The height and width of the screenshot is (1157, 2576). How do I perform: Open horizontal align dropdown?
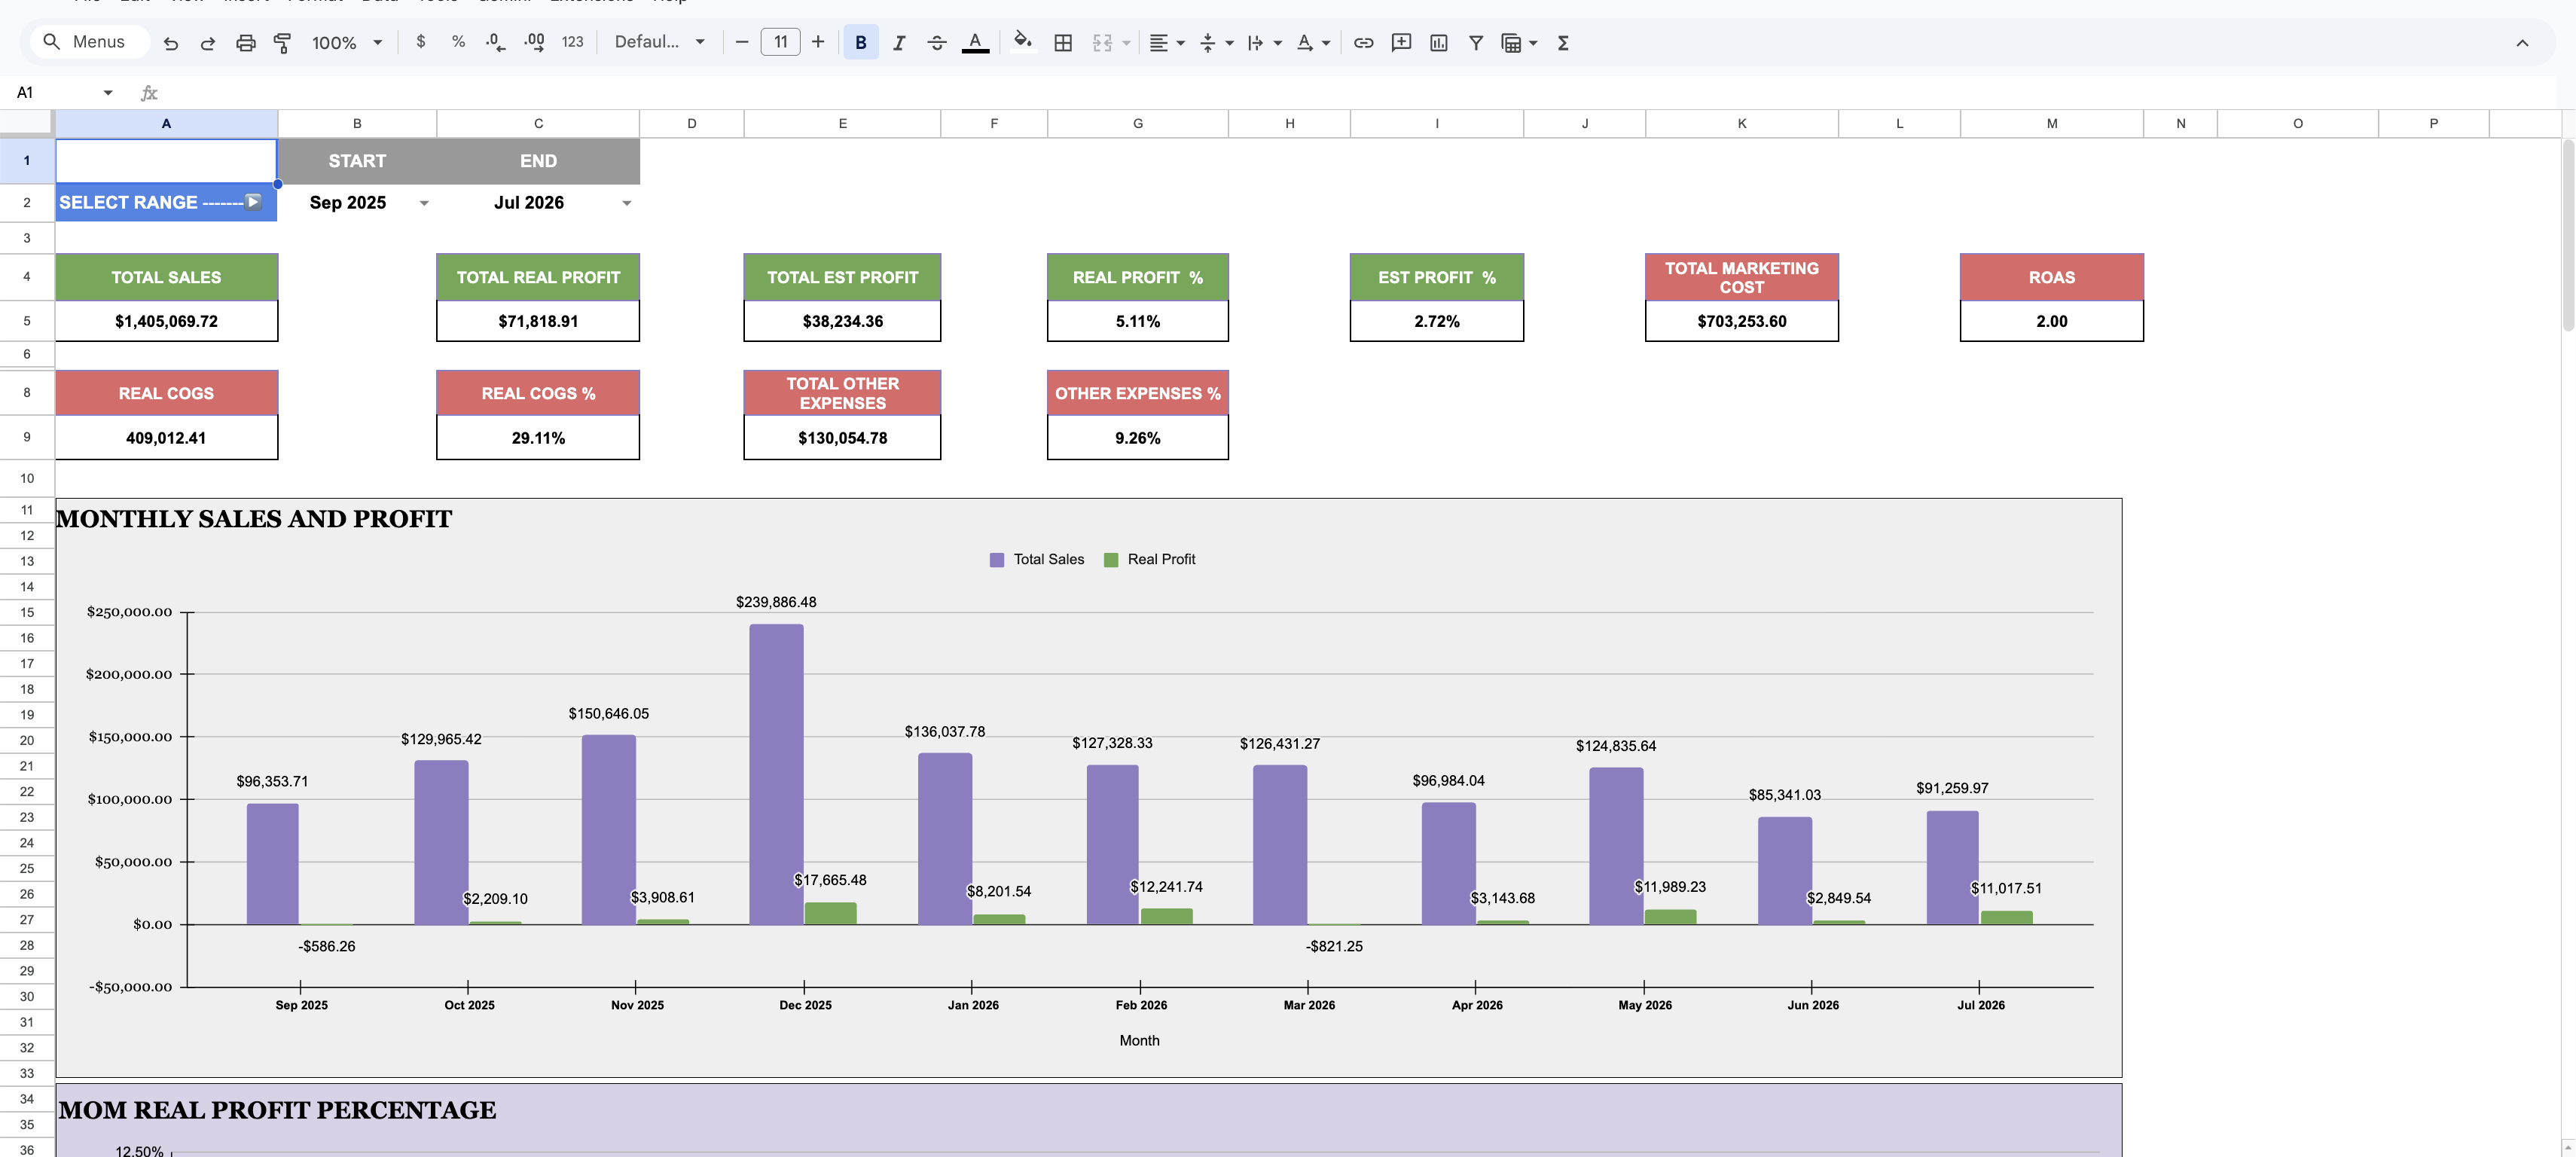1167,42
